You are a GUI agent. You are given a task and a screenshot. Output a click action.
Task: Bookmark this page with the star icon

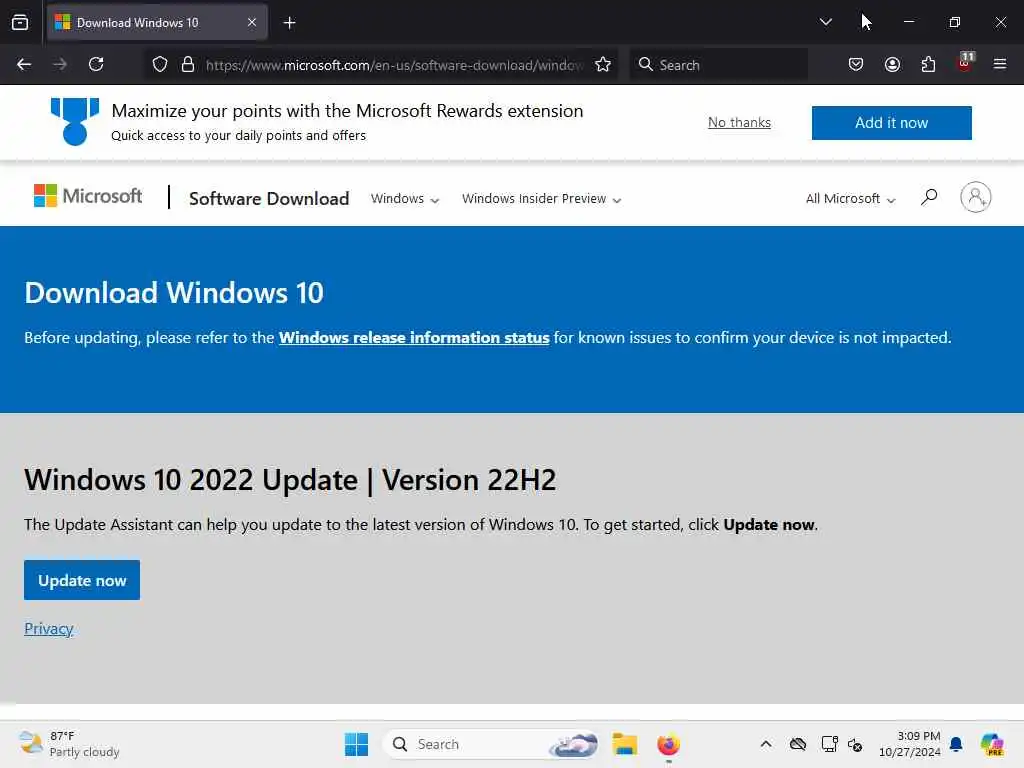603,64
